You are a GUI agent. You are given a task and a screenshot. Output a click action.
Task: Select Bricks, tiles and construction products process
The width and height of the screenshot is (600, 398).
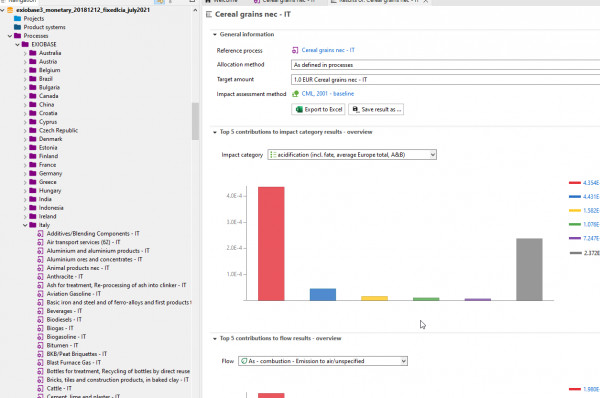tap(117, 380)
